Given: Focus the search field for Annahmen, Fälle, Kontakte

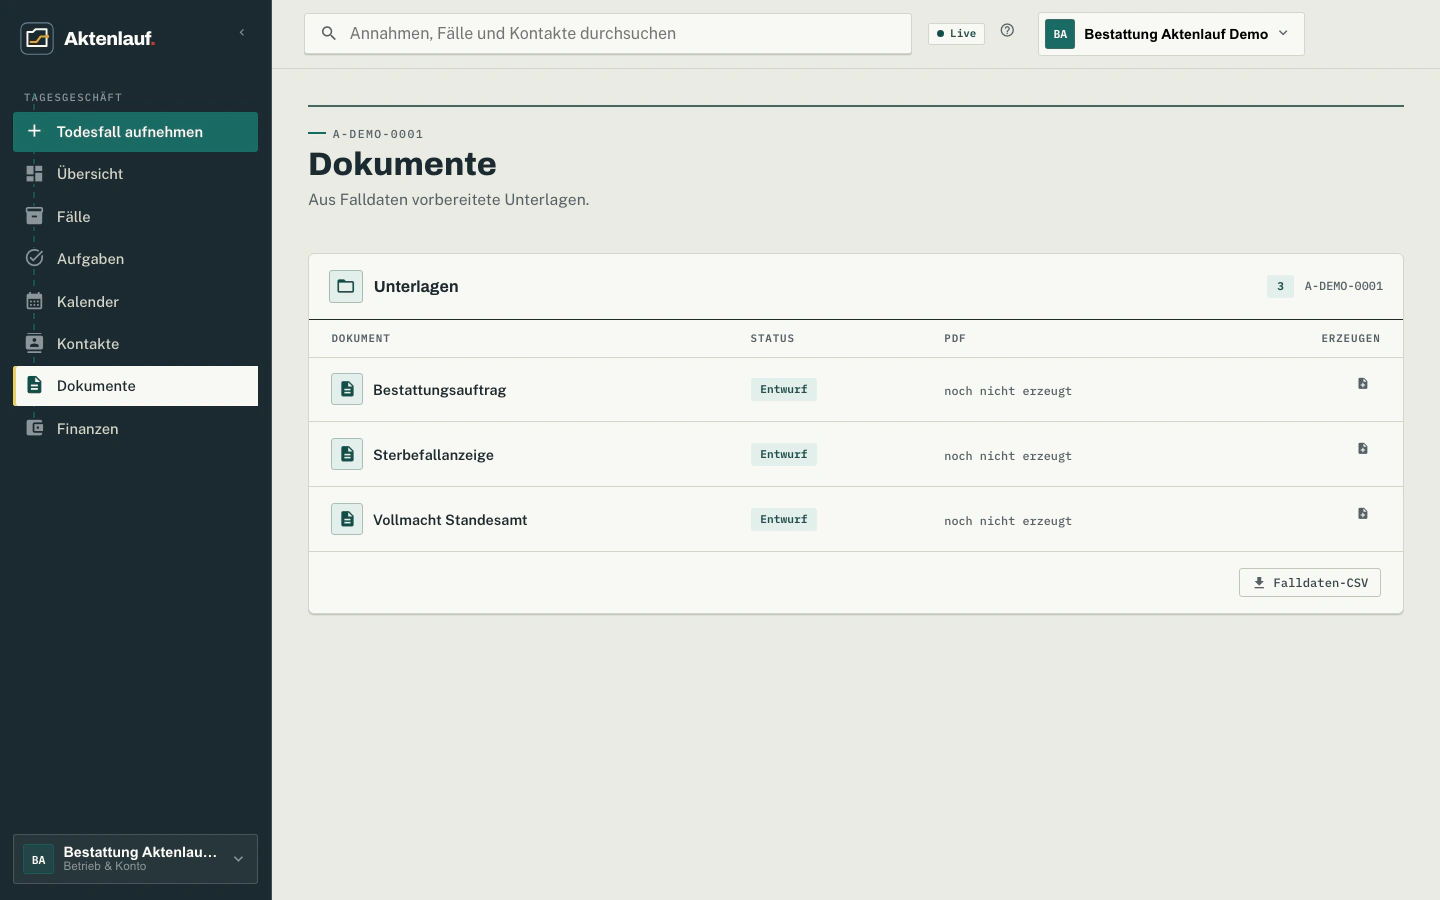Looking at the screenshot, I should (x=608, y=34).
